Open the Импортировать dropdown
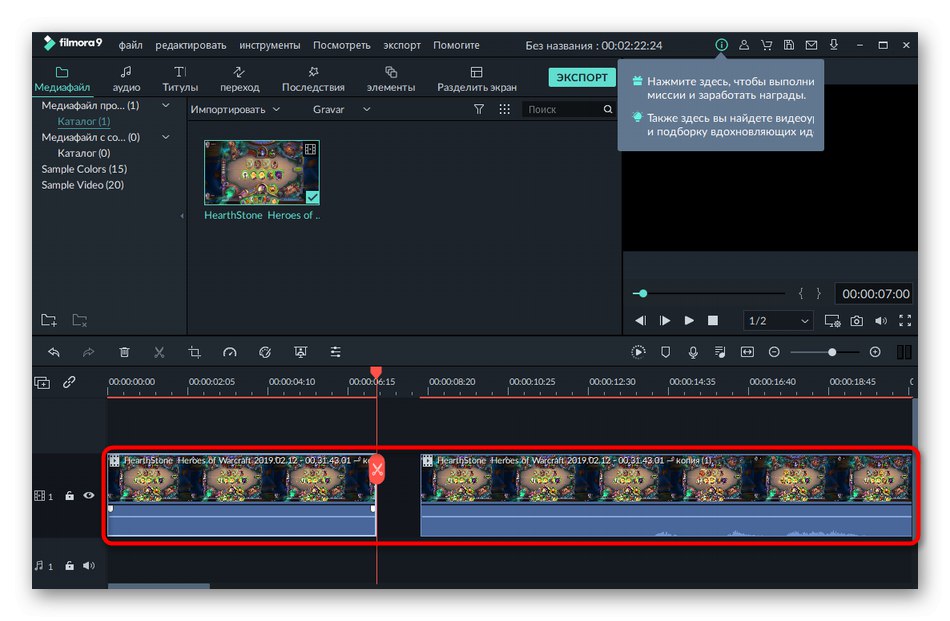Image resolution: width=950 pixels, height=621 pixels. tap(235, 109)
